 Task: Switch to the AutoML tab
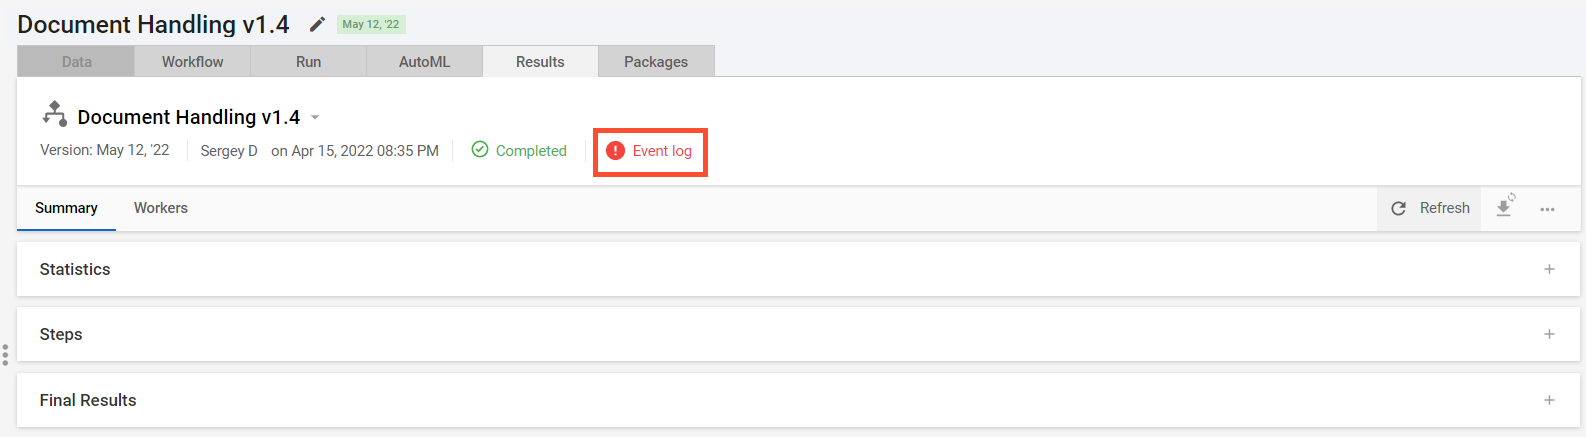tap(424, 61)
